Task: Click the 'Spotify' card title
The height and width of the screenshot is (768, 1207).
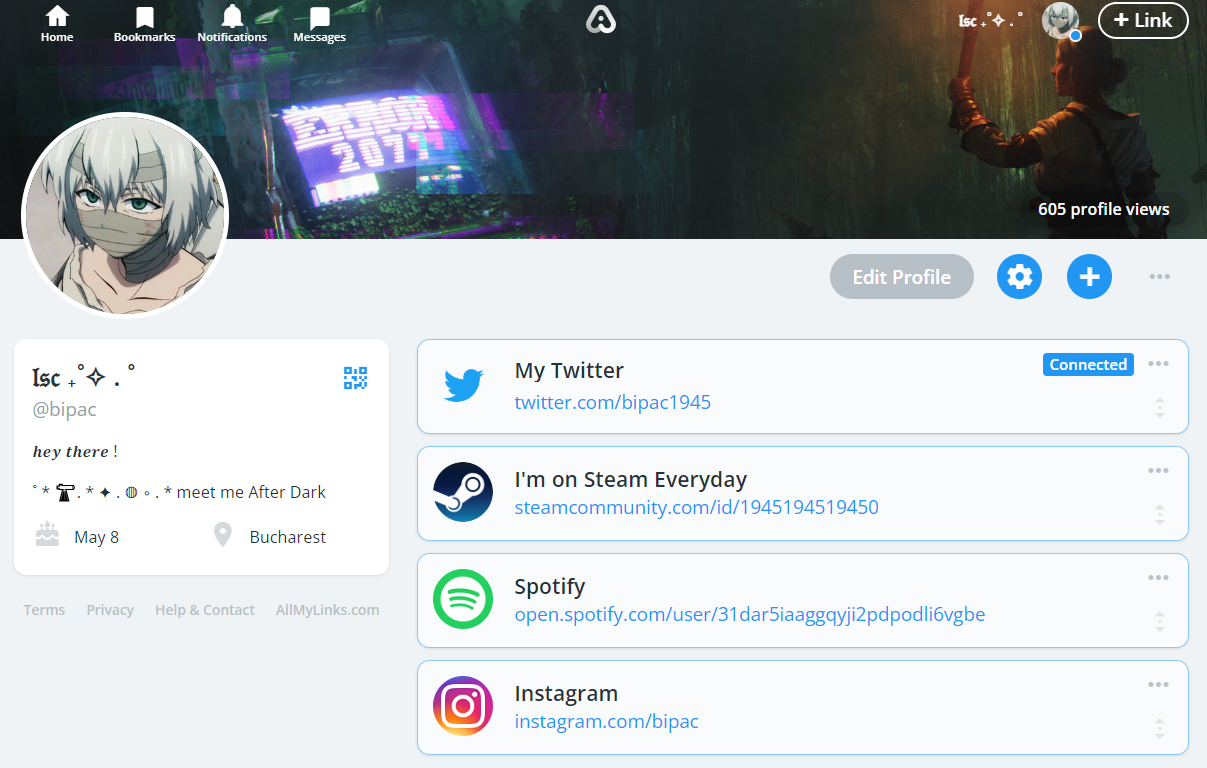Action: (550, 587)
